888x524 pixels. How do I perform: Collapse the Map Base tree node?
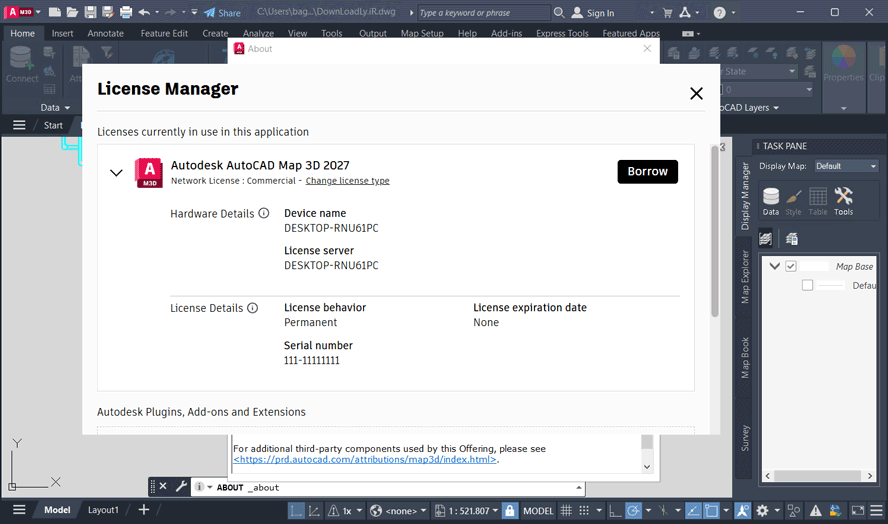point(774,266)
